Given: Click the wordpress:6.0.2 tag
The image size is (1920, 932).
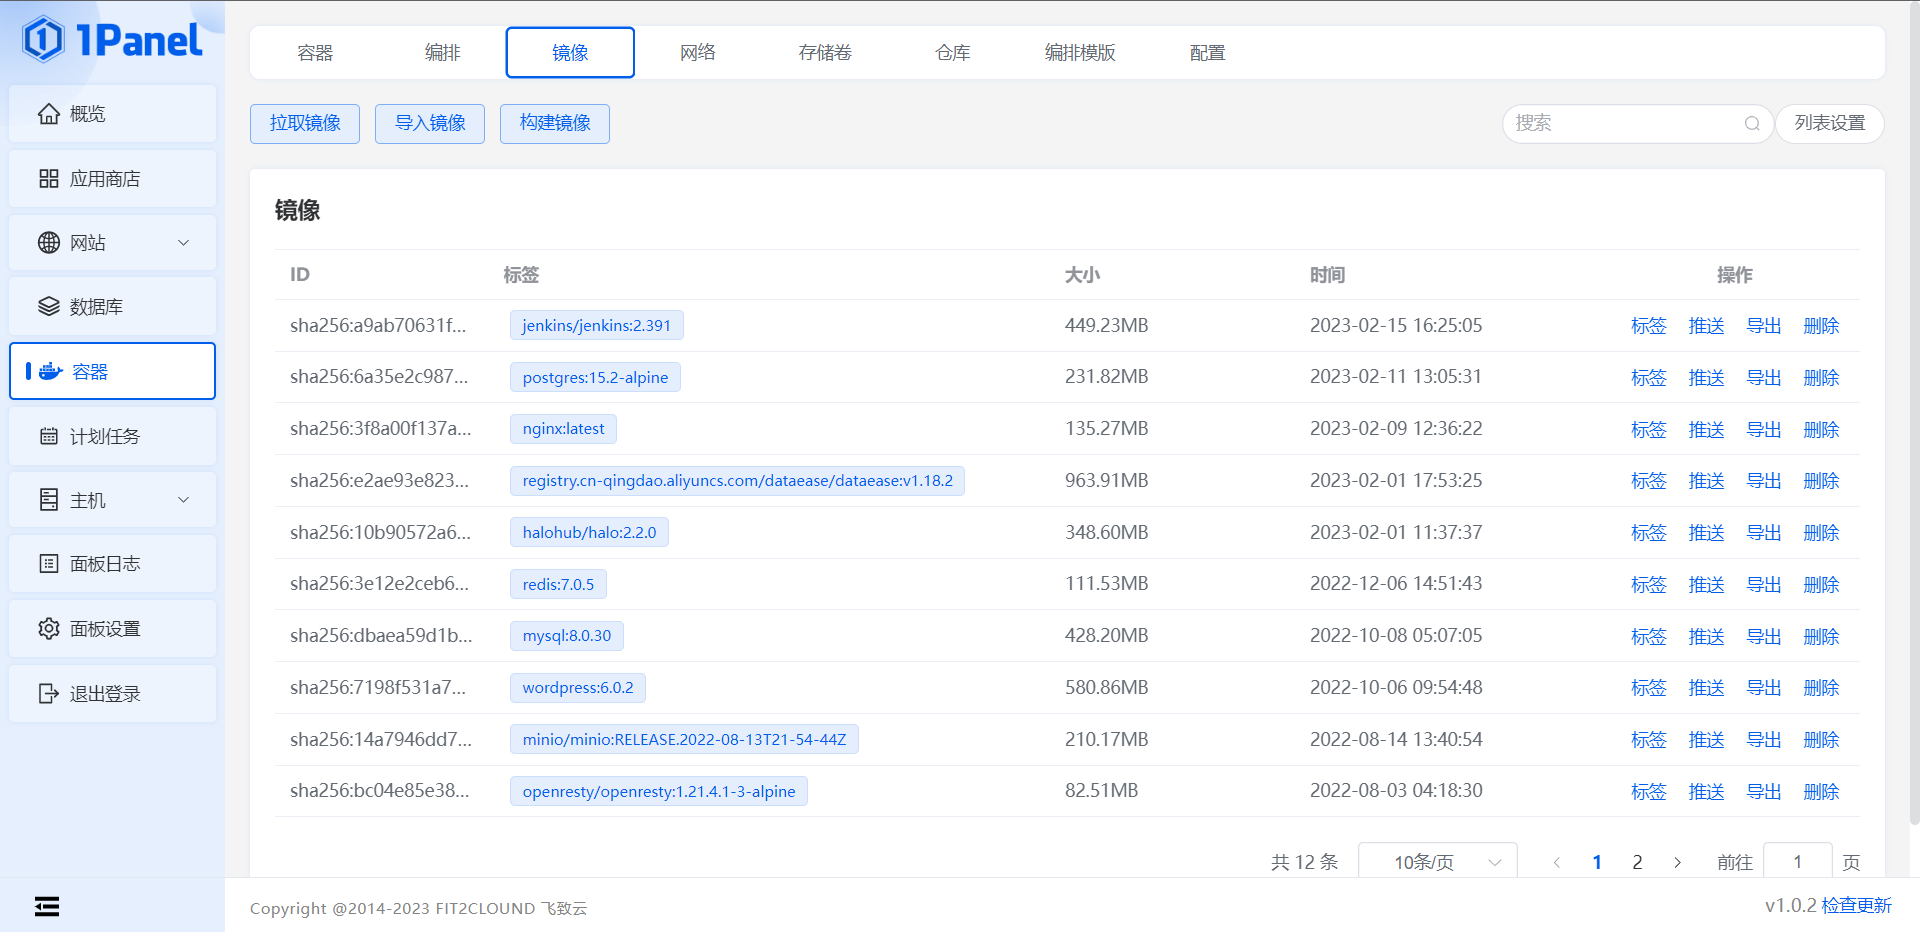Looking at the screenshot, I should pos(578,688).
